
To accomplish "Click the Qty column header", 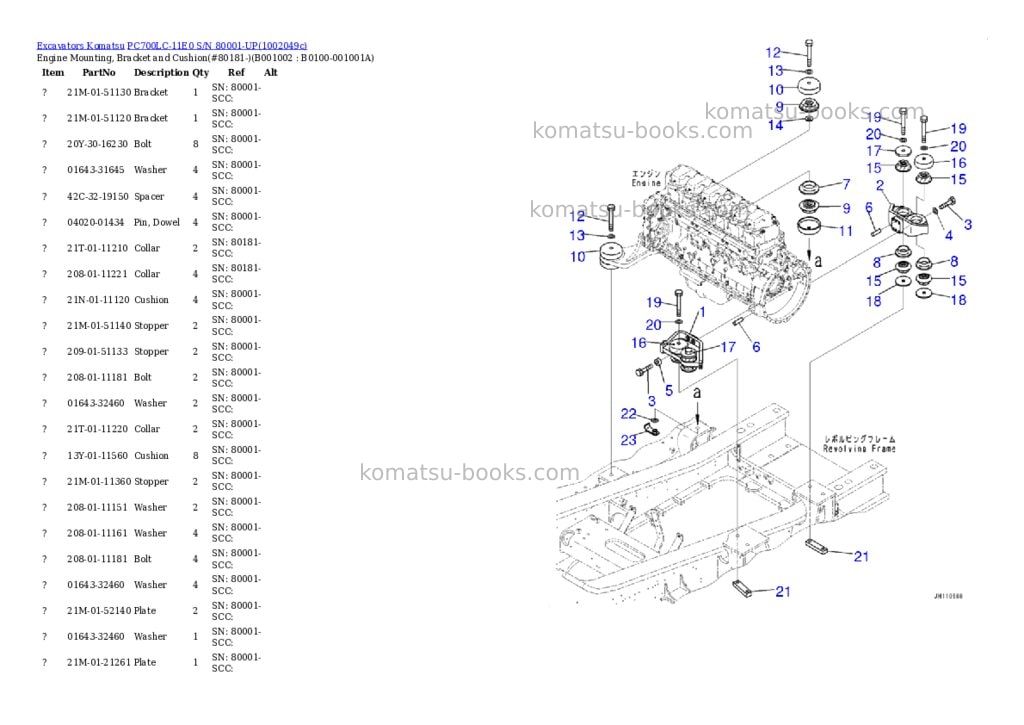I will point(200,72).
